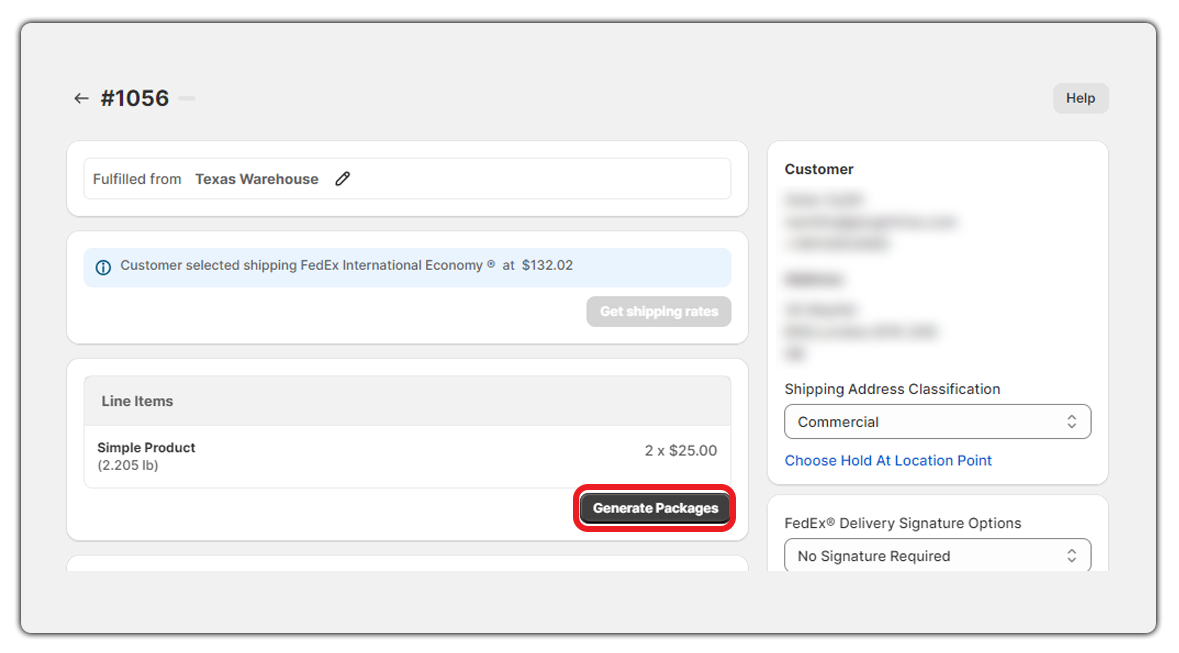Screen dimensions: 1179x653
Task: Click the Fulfilled from label
Action: (x=137, y=179)
